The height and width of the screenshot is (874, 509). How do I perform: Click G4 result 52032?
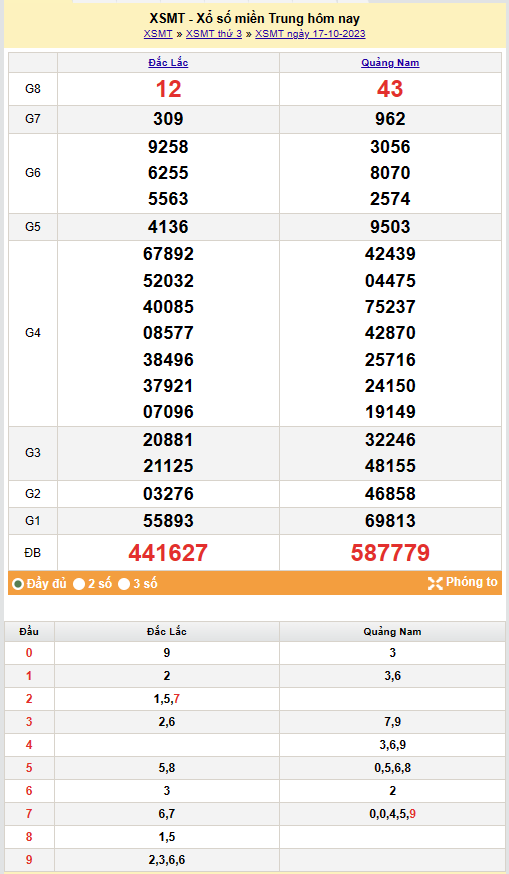pyautogui.click(x=168, y=280)
